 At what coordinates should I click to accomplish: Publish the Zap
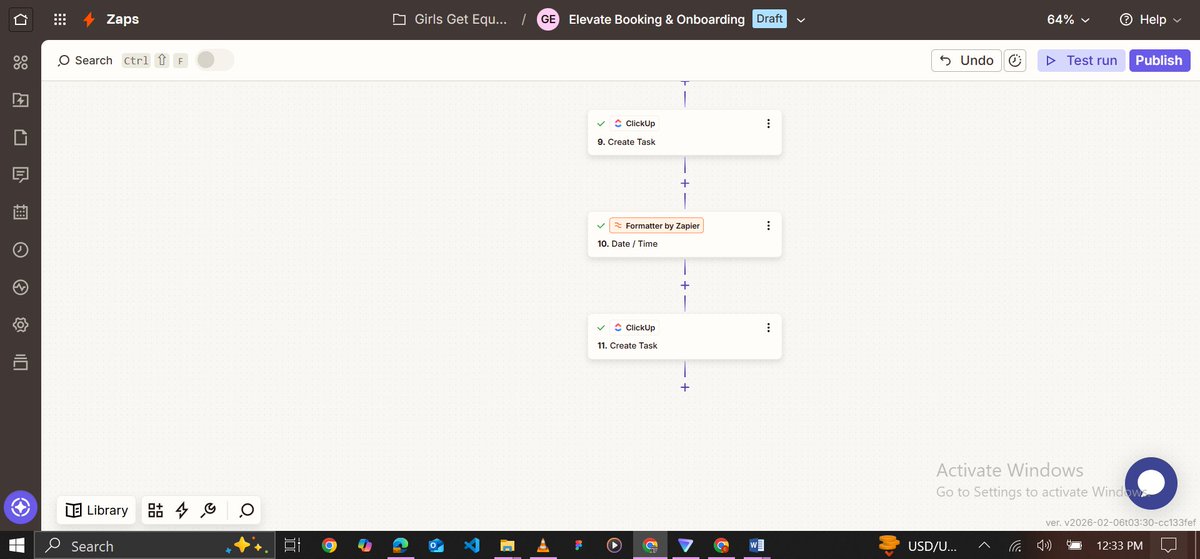(1160, 60)
